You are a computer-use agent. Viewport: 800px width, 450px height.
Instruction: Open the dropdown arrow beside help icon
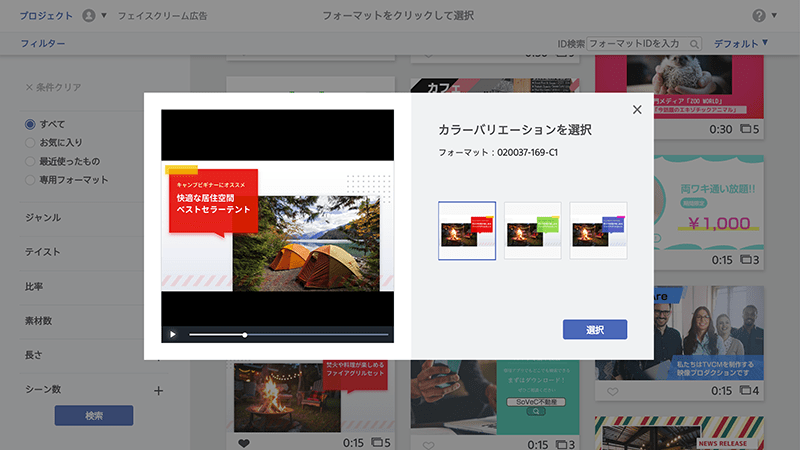[x=774, y=15]
